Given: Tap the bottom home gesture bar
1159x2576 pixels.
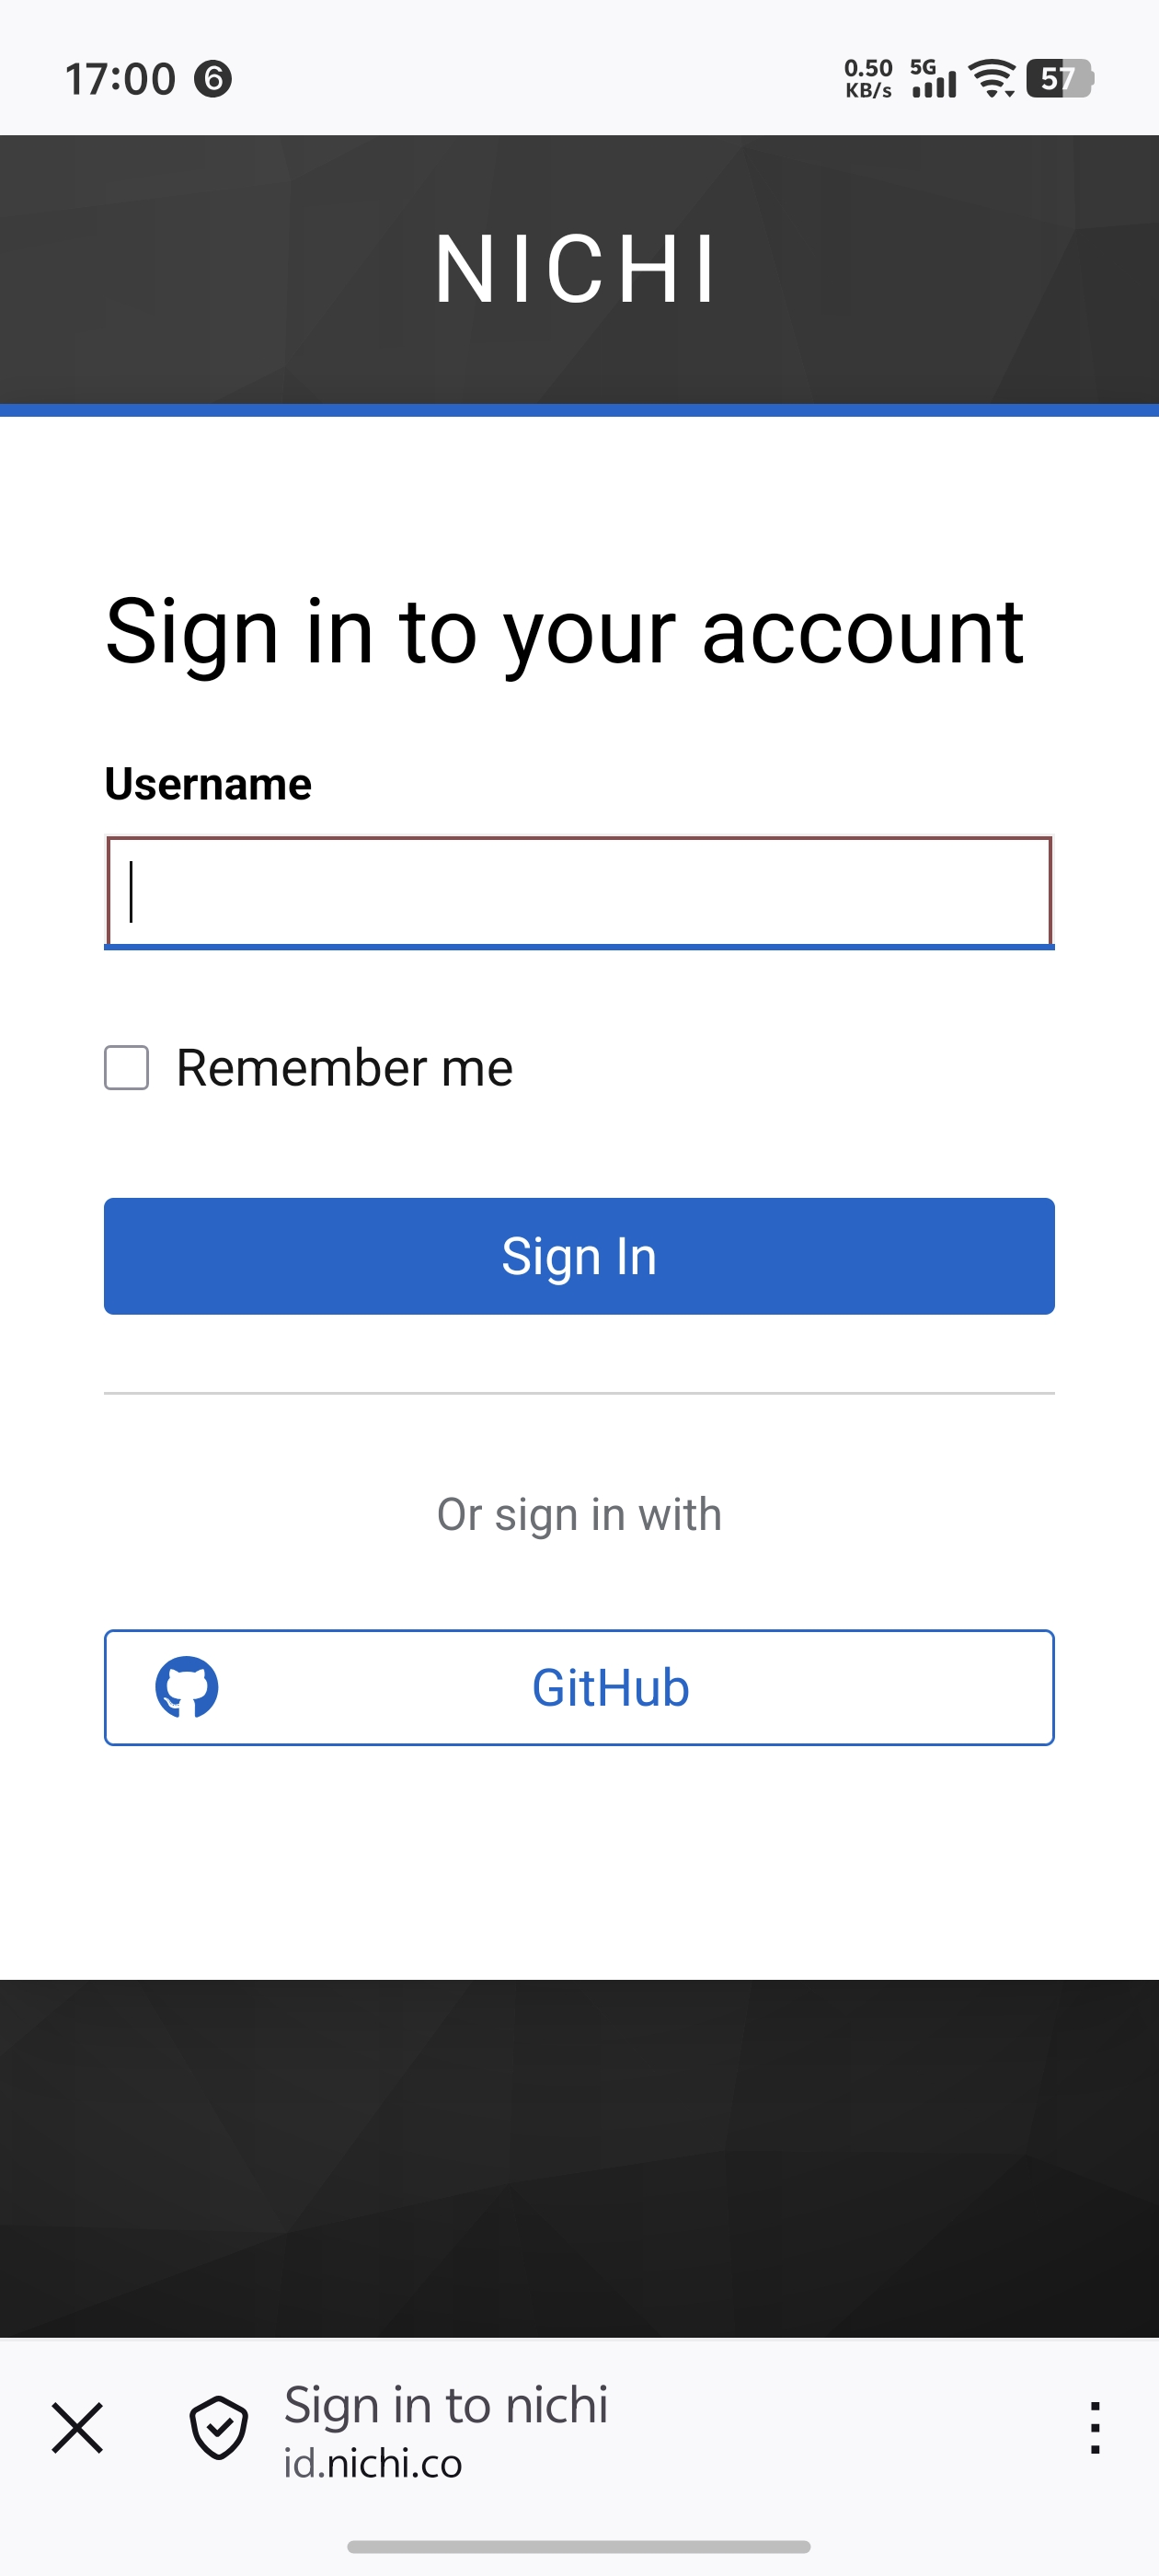Looking at the screenshot, I should [579, 2546].
